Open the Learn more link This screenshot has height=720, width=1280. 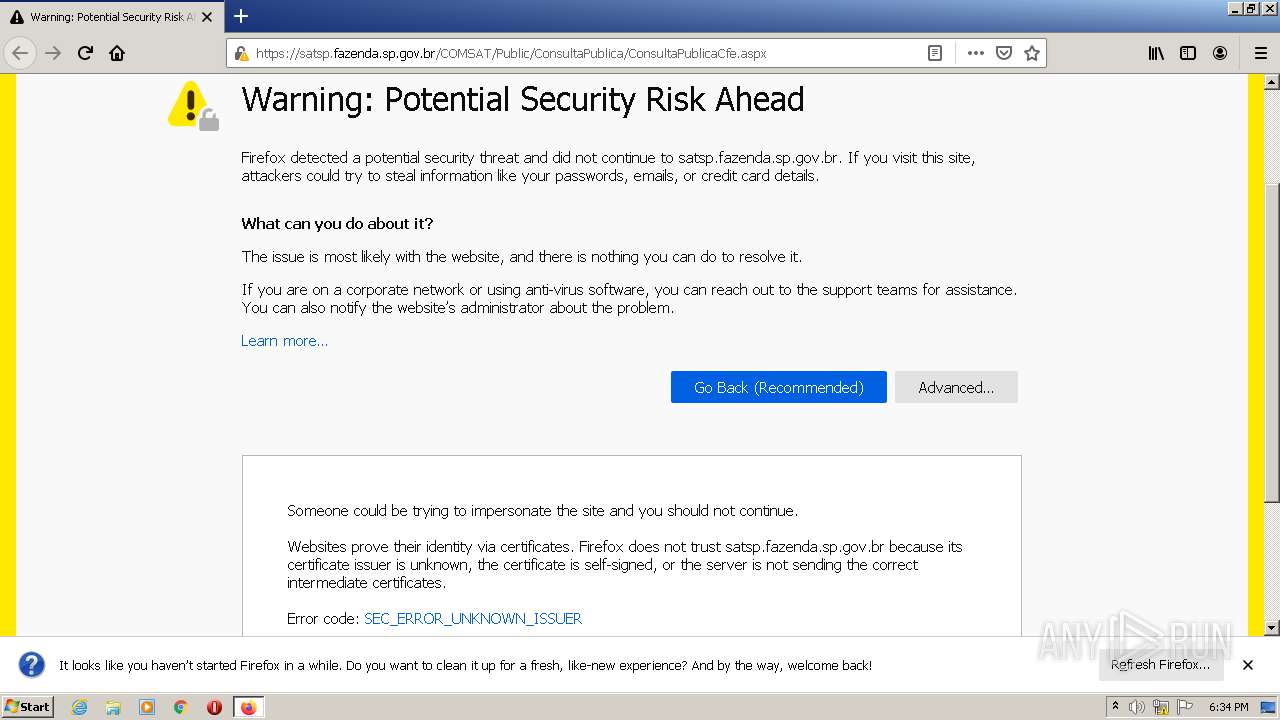[x=284, y=341]
